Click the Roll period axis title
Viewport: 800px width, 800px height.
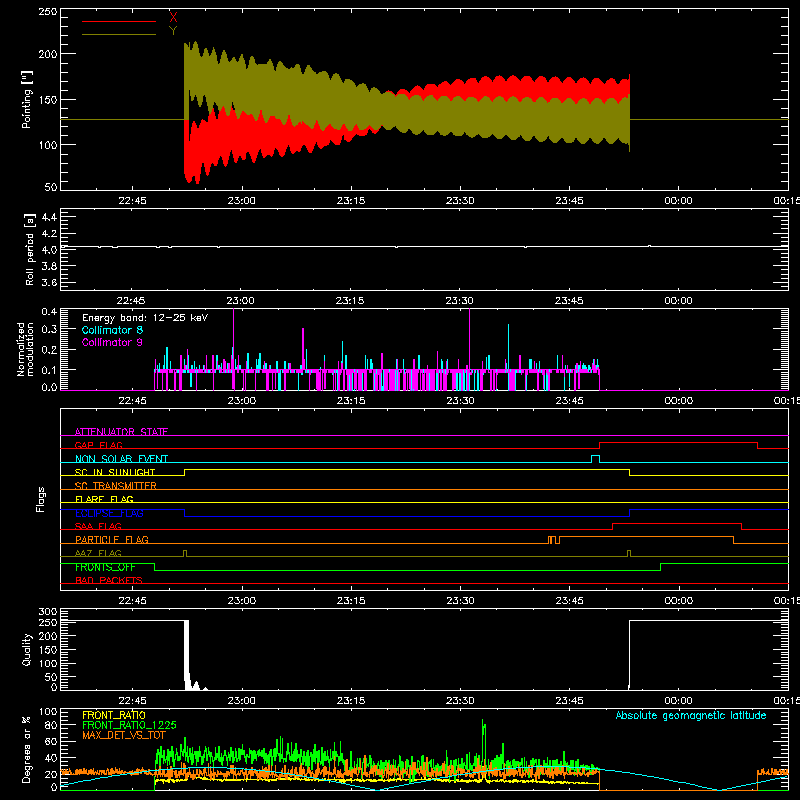click(x=29, y=249)
